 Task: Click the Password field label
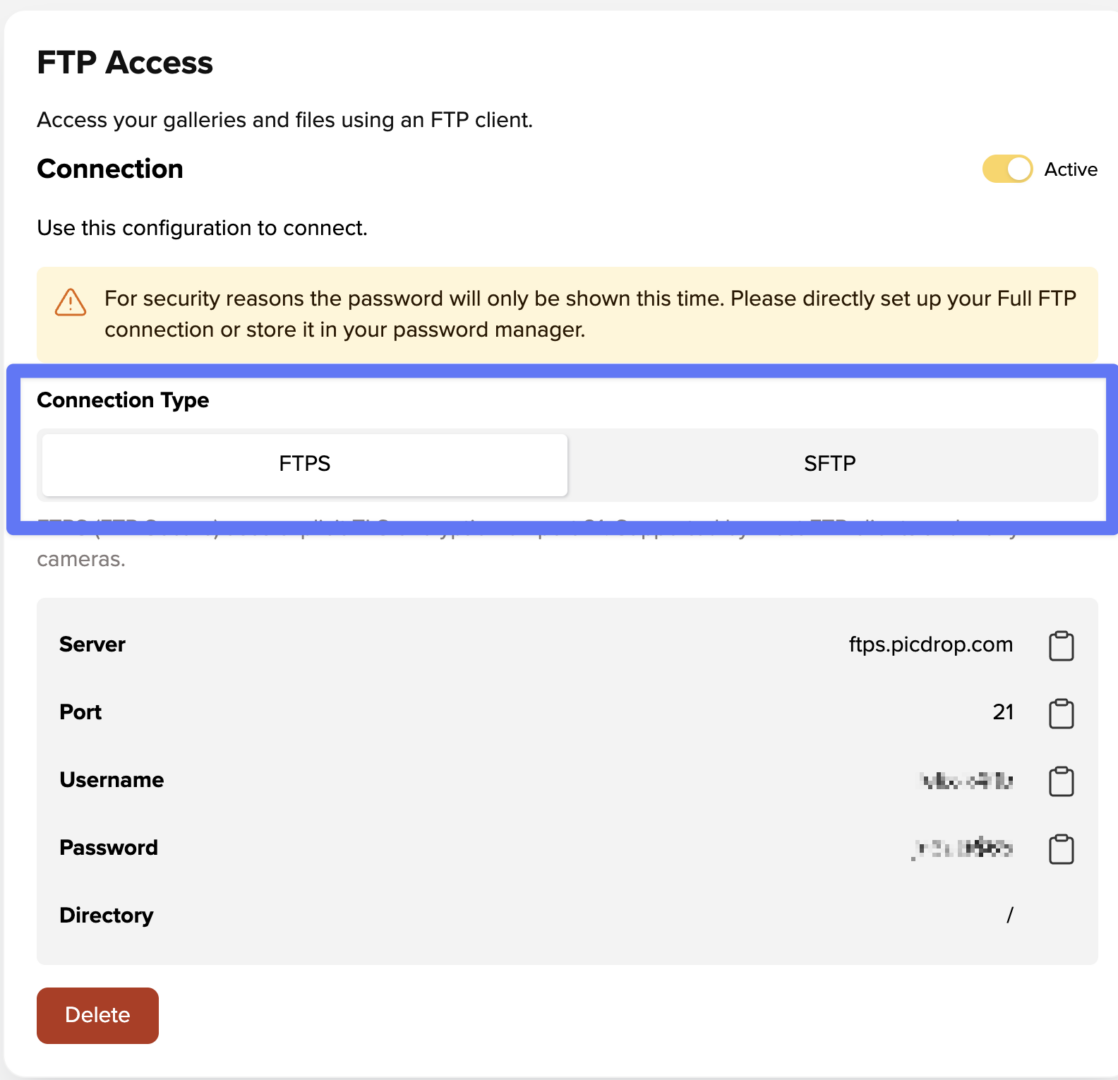(108, 848)
